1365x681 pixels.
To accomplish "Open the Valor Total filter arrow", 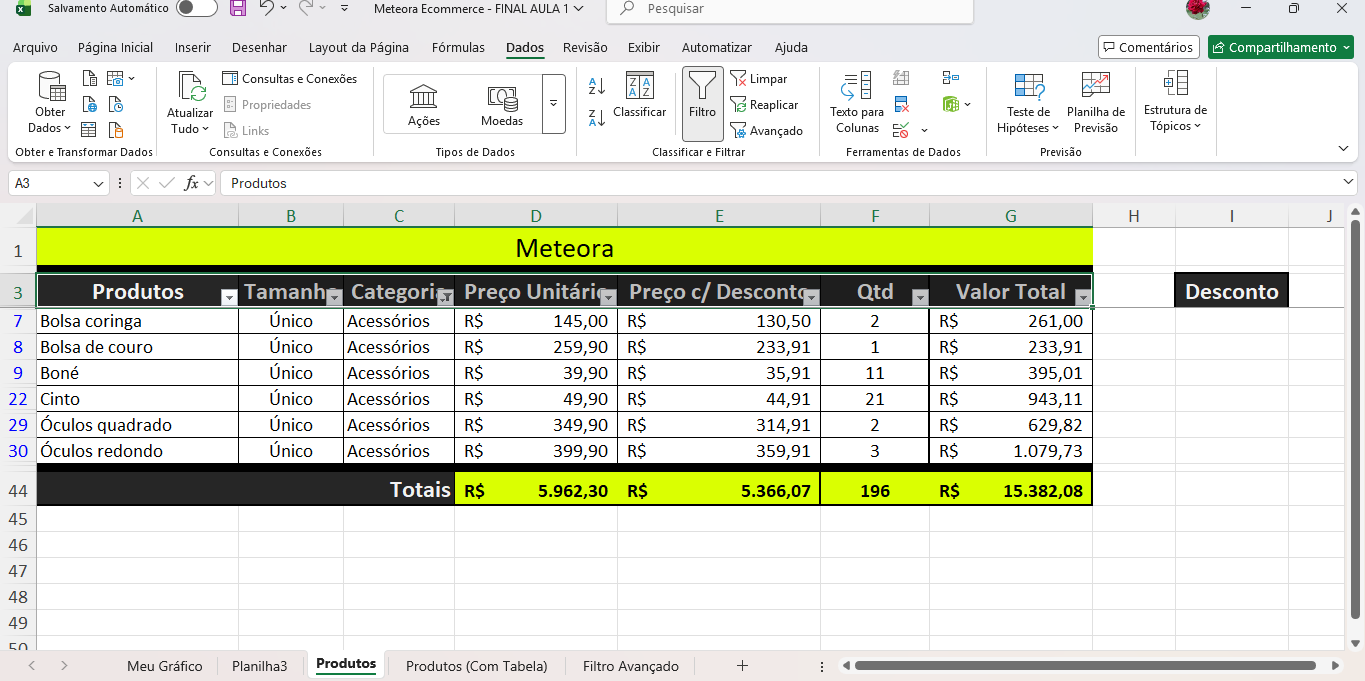I will [1082, 297].
